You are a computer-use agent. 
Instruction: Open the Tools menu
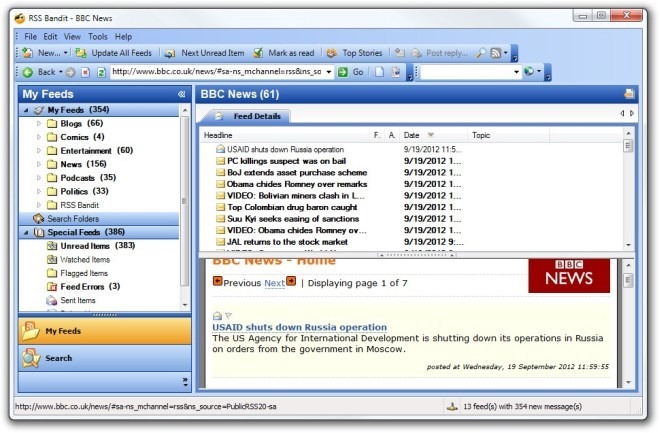click(98, 37)
